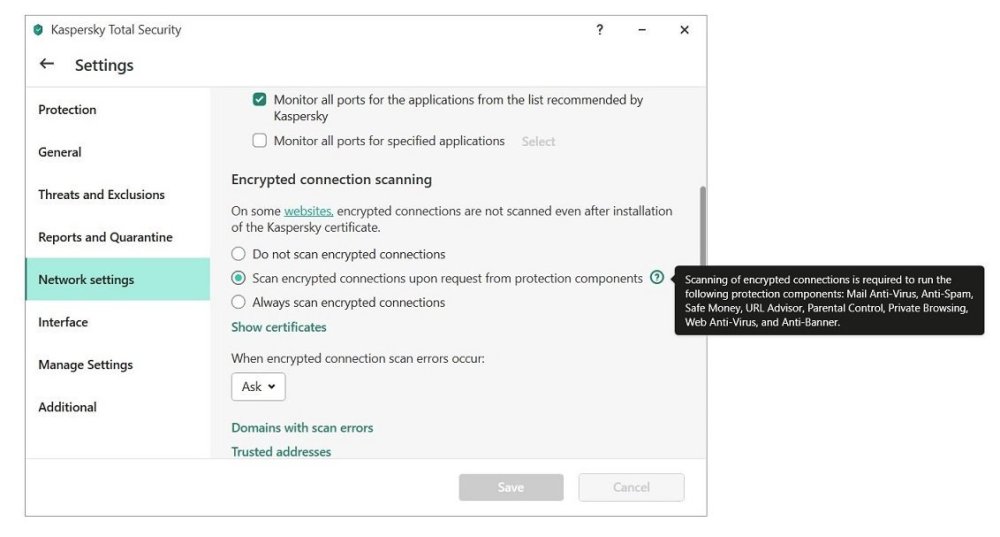Image resolution: width=1000 pixels, height=537 pixels.
Task: Switch to Reports and Quarantine section
Action: point(105,237)
